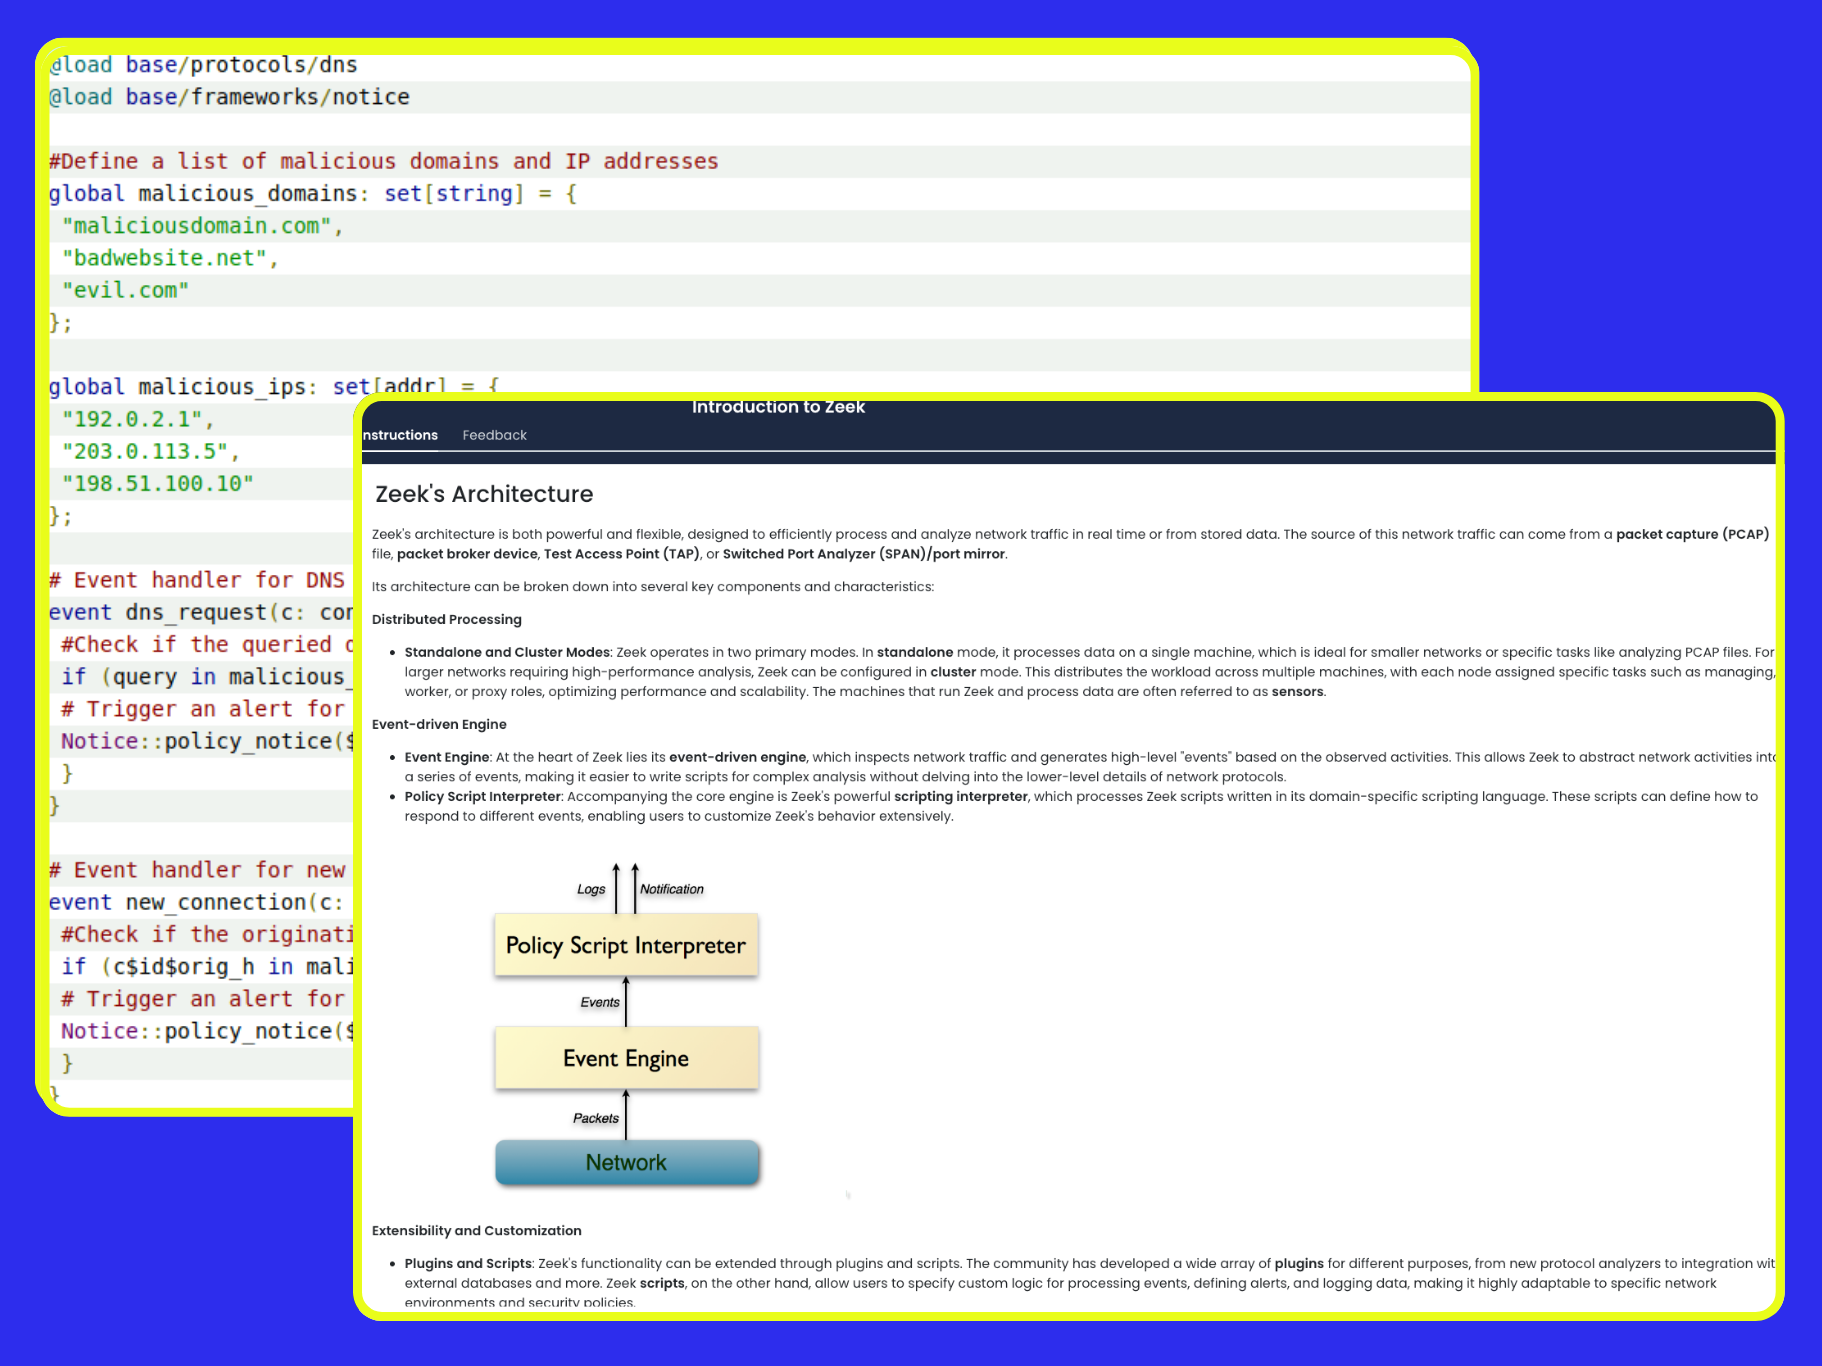Click the Notification arrow label in diagram
The image size is (1822, 1366).
(x=672, y=889)
